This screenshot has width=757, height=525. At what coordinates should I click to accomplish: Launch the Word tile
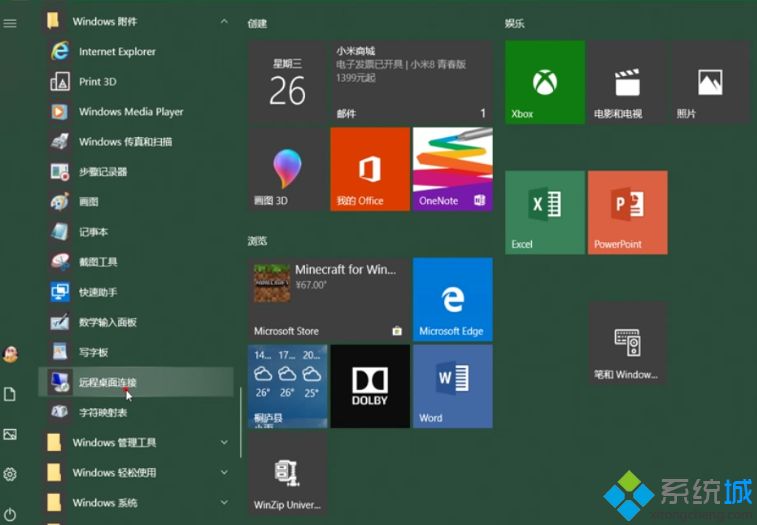[453, 386]
